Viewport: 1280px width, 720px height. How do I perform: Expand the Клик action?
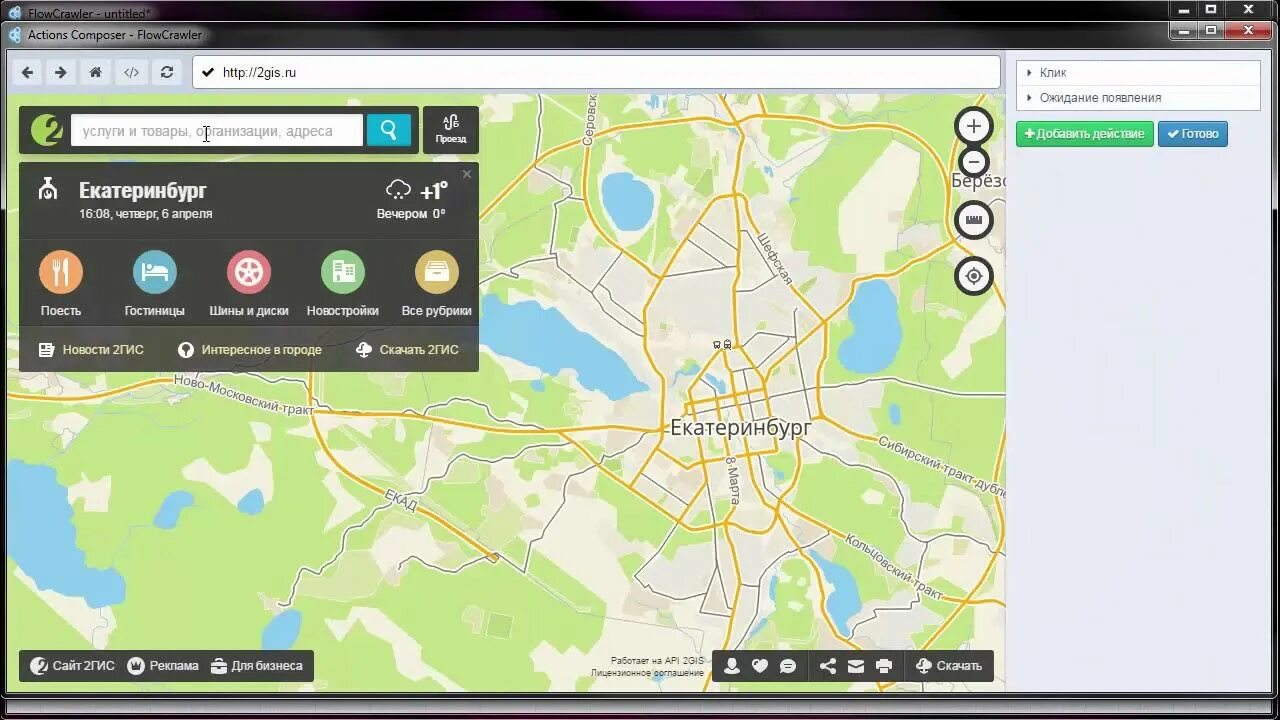[1138, 73]
